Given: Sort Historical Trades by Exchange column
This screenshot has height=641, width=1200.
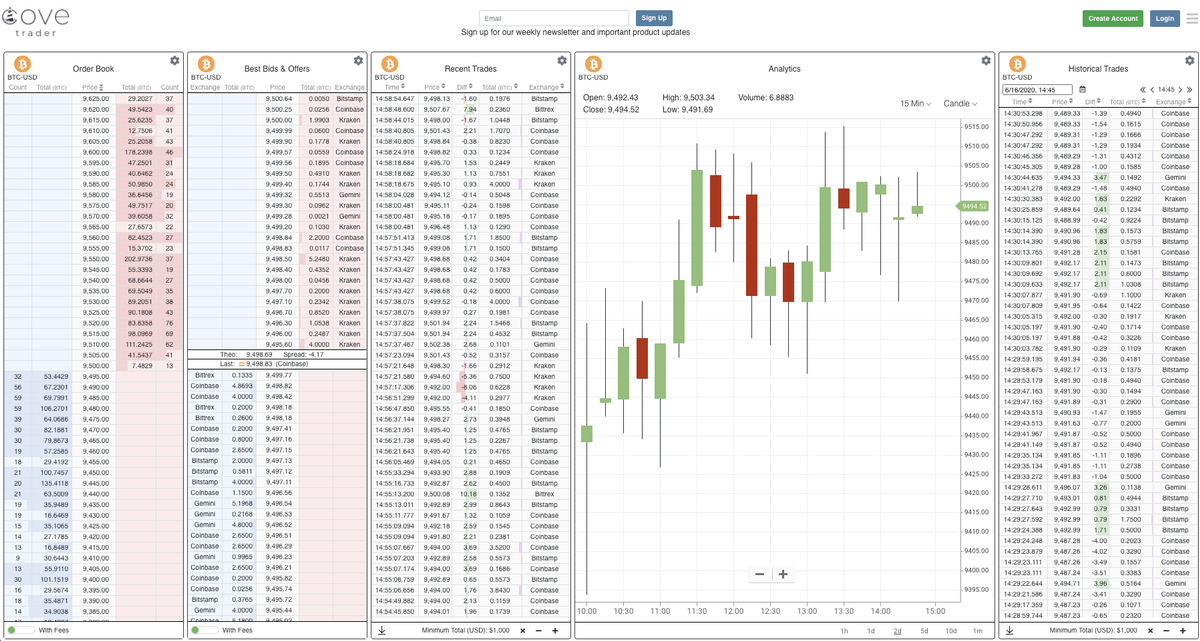Looking at the screenshot, I should click(x=1173, y=102).
